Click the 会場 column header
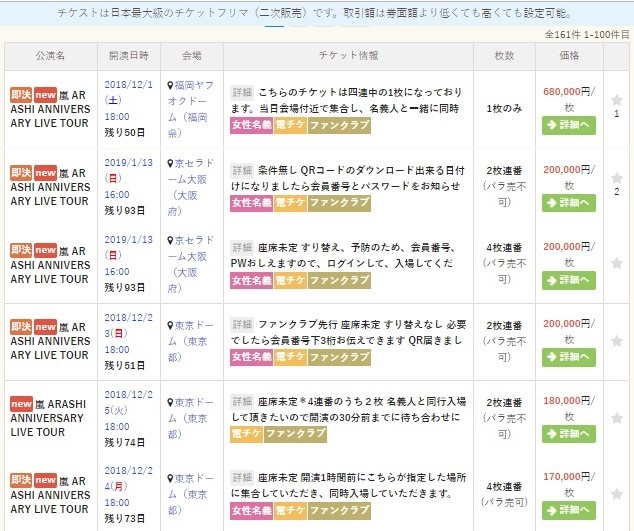Viewport: 634px width, 531px height. (192, 56)
